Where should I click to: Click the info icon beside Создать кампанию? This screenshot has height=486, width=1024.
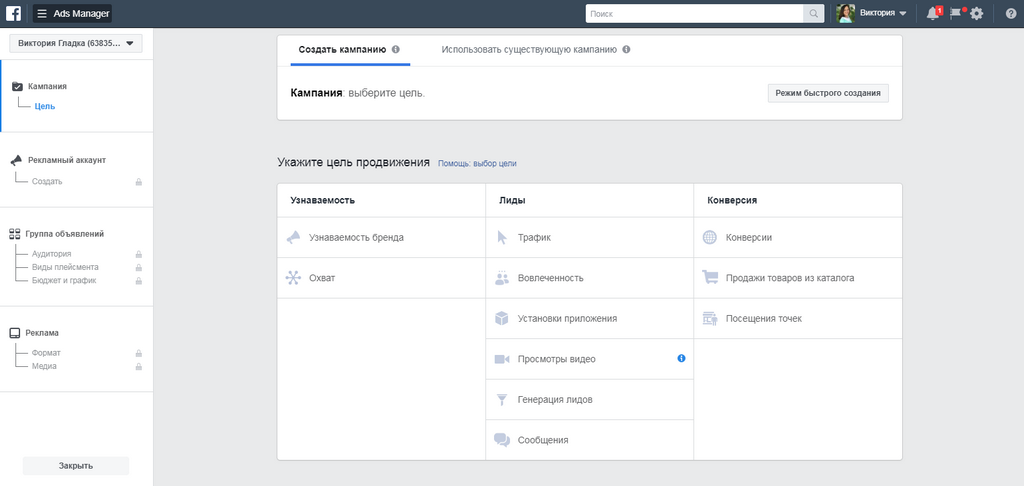396,50
